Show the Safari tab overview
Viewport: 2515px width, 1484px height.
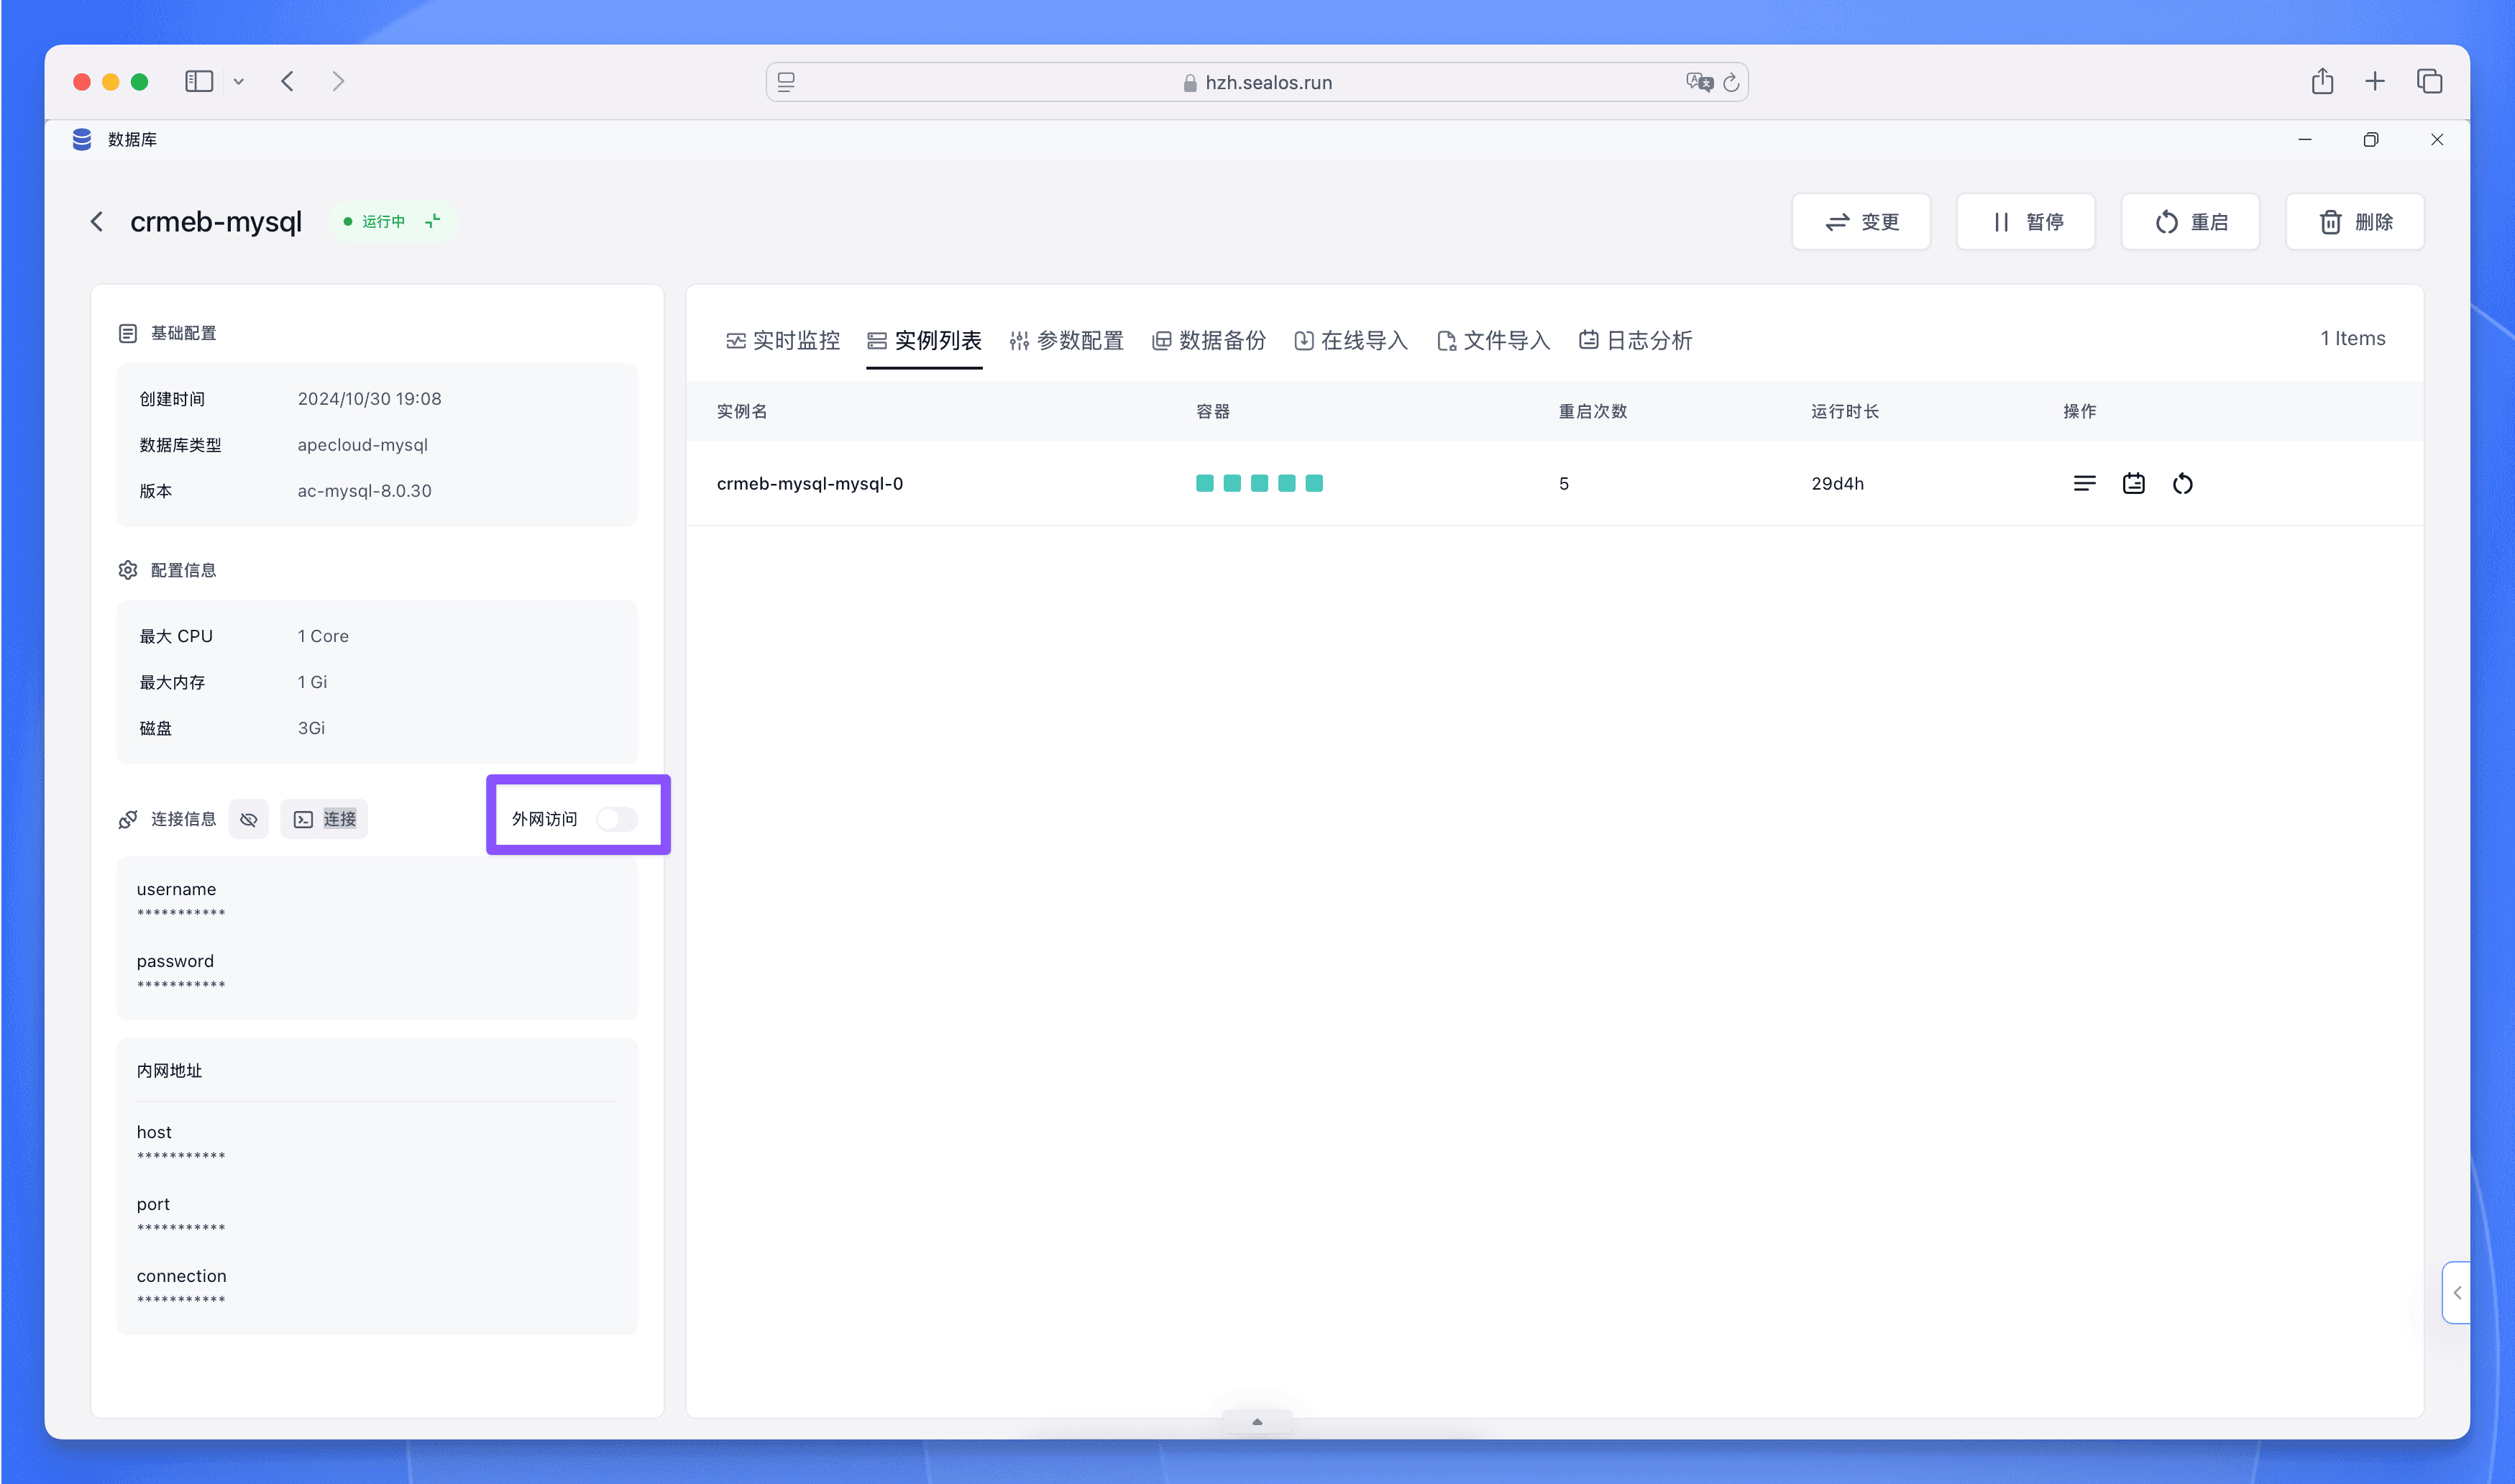[x=2430, y=81]
